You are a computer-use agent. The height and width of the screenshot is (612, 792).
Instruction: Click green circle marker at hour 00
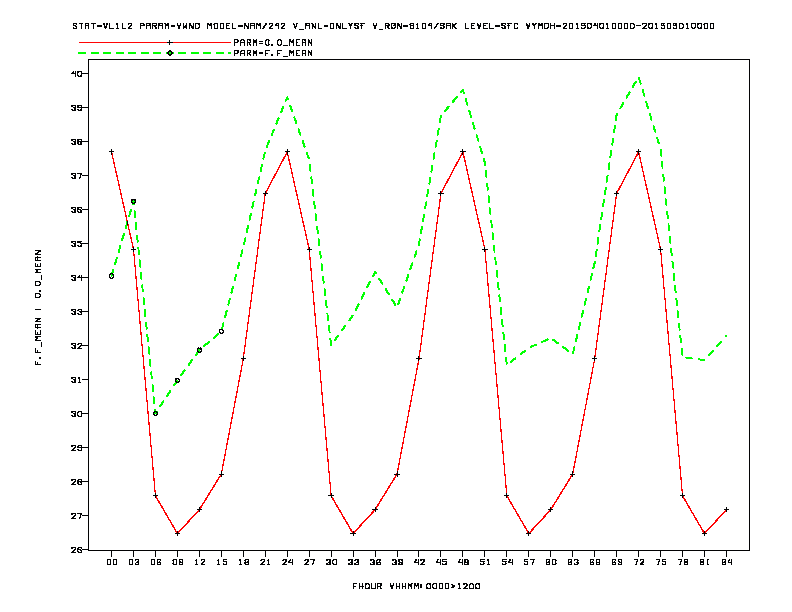(x=112, y=276)
